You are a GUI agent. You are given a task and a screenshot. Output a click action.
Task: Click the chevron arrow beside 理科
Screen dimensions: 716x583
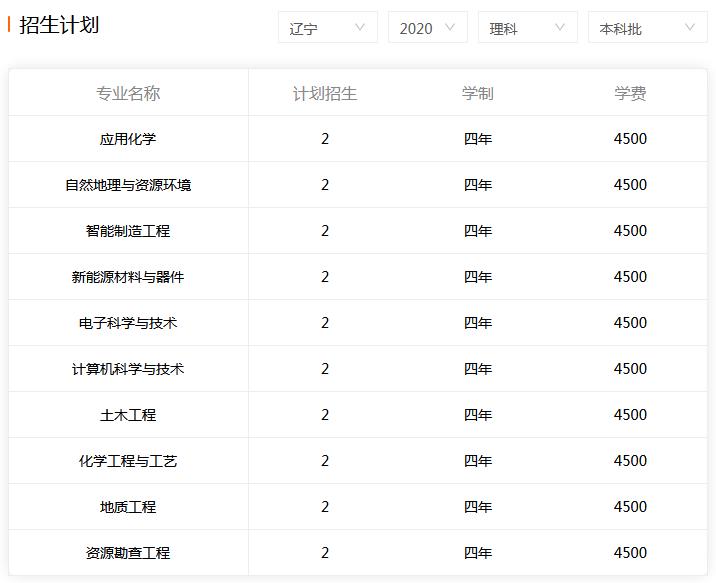[560, 28]
